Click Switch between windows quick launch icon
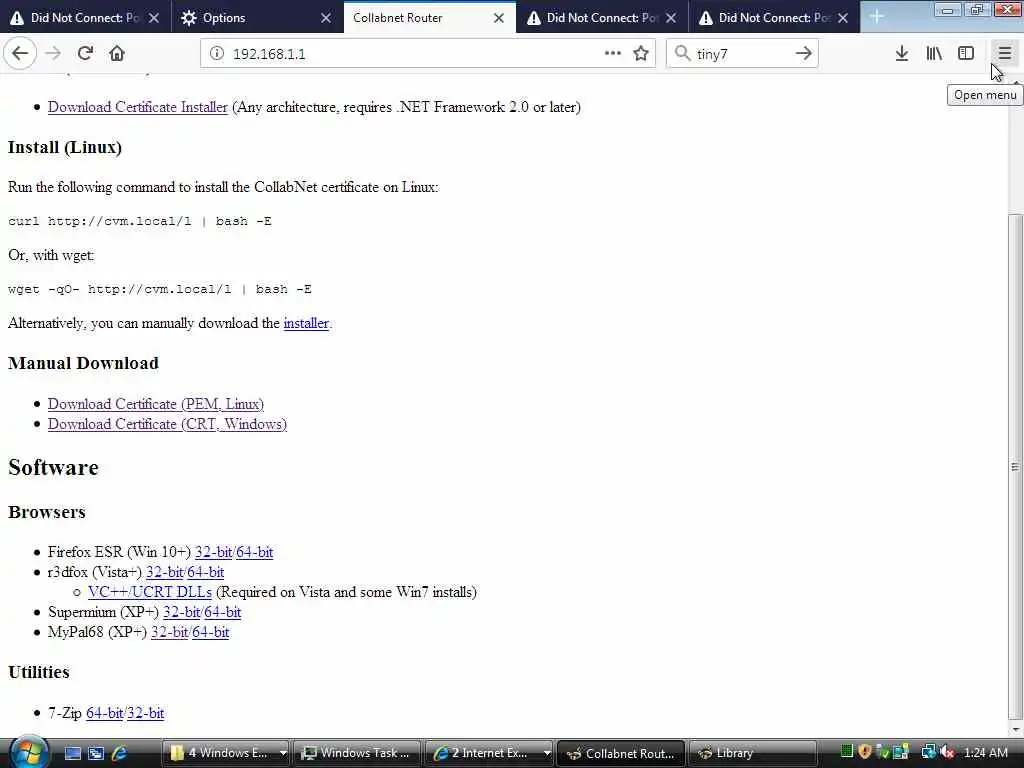Image resolution: width=1024 pixels, height=768 pixels. [96, 753]
